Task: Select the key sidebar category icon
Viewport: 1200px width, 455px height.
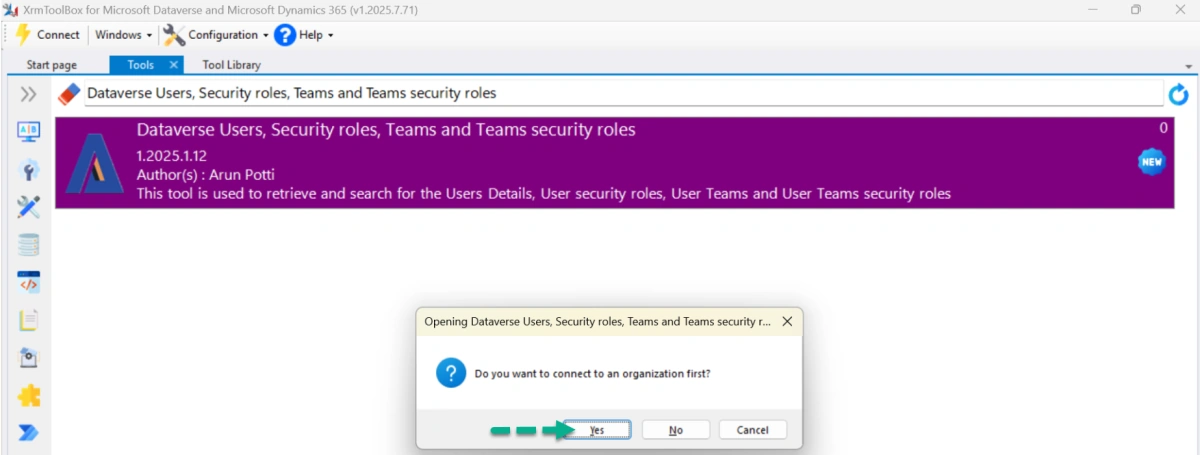Action: pyautogui.click(x=28, y=170)
